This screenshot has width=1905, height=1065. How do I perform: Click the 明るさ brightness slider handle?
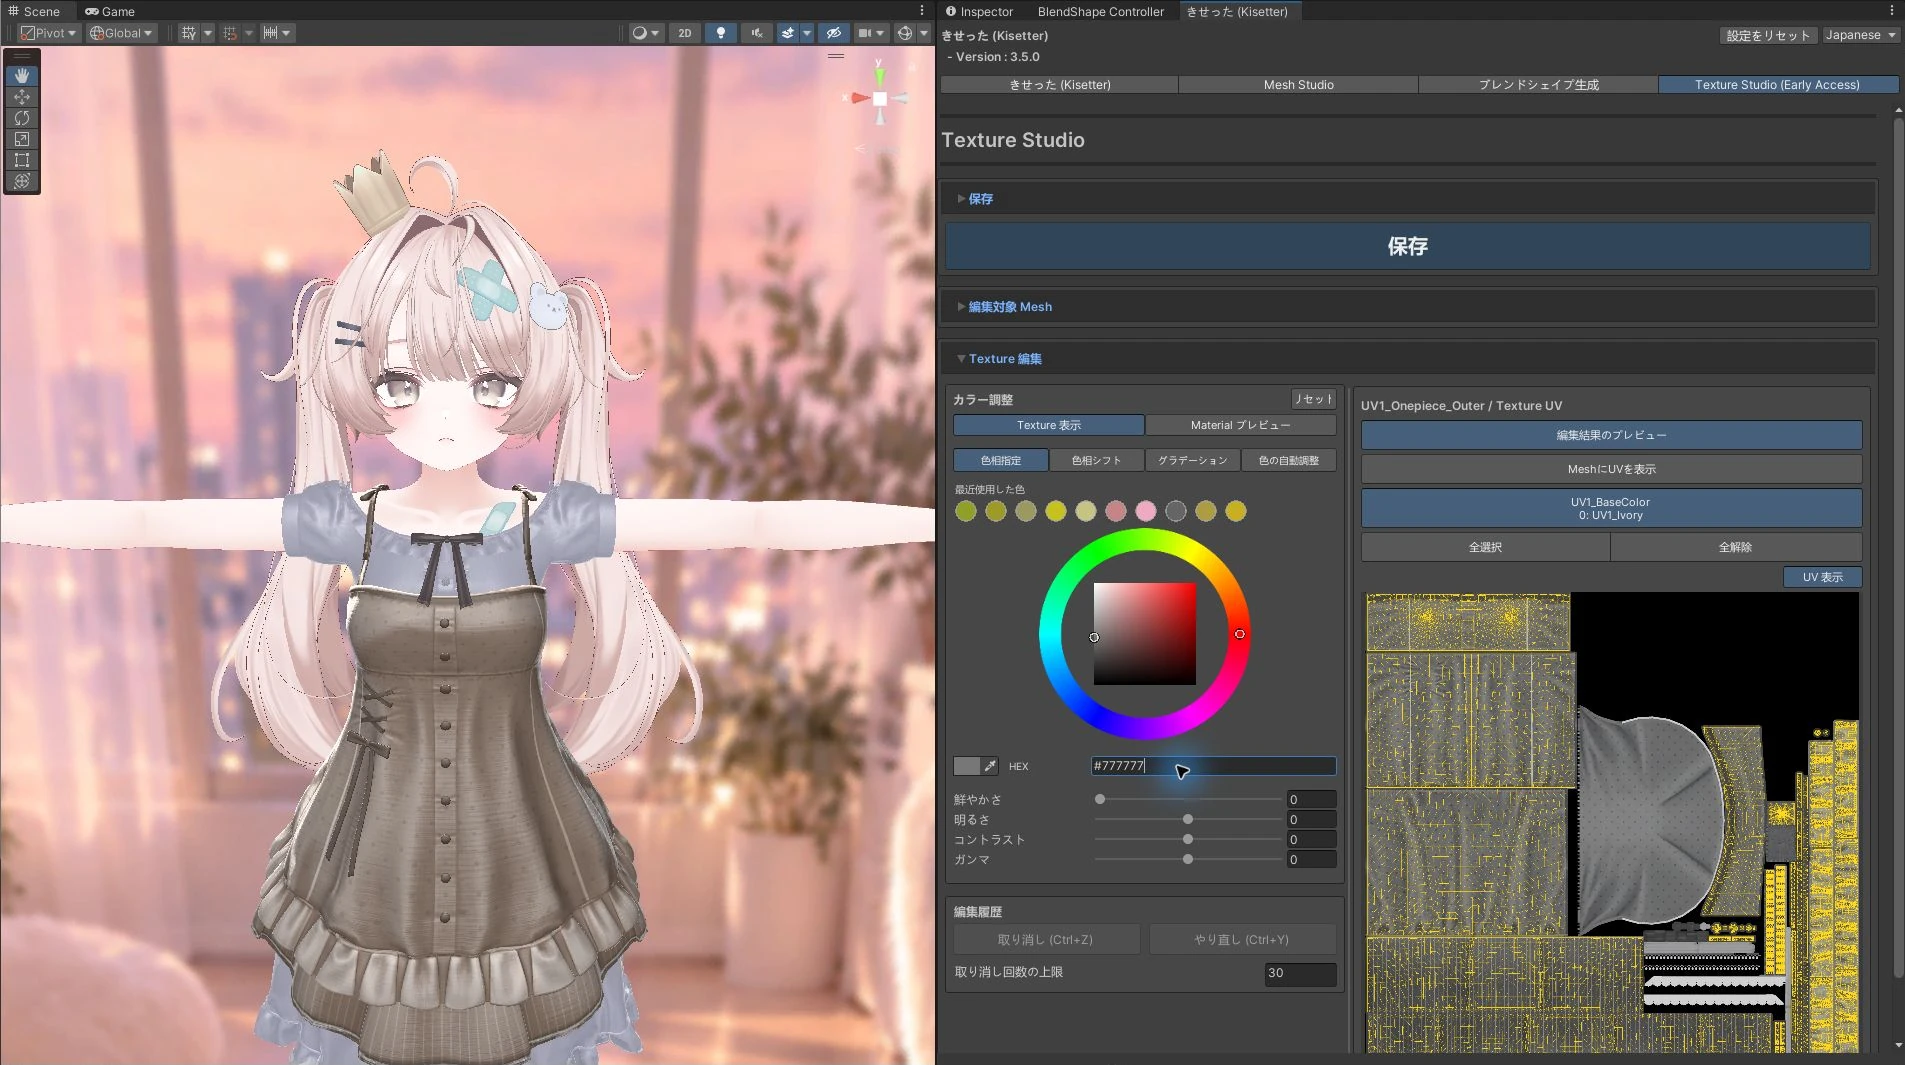(1188, 819)
